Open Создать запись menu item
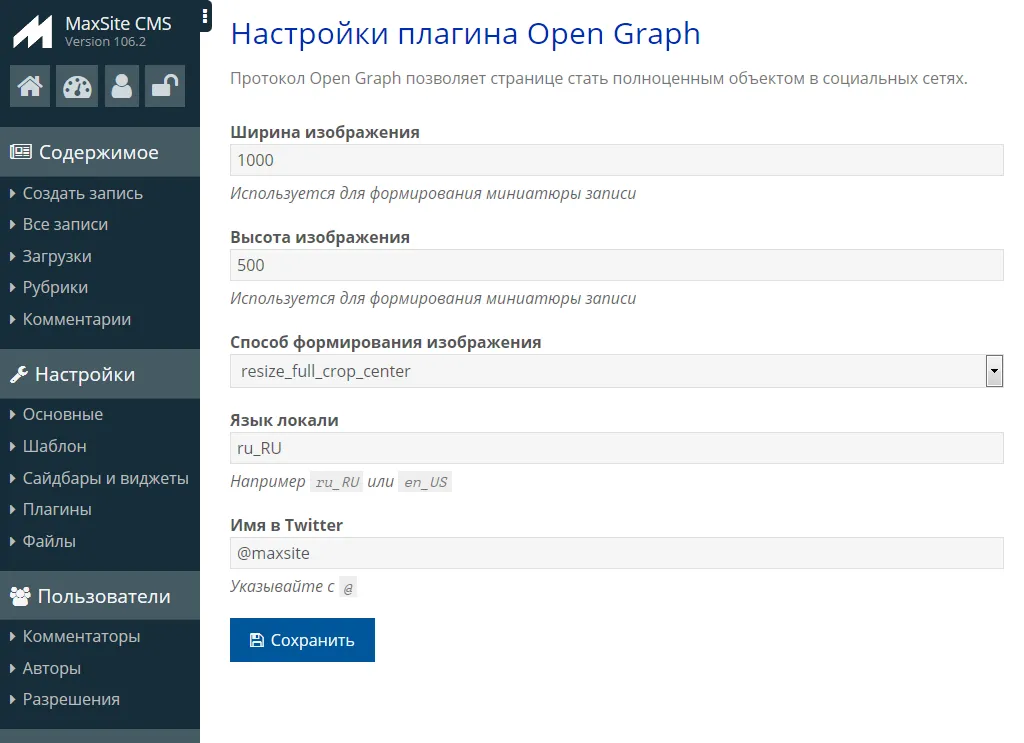The image size is (1024, 743). (82, 193)
